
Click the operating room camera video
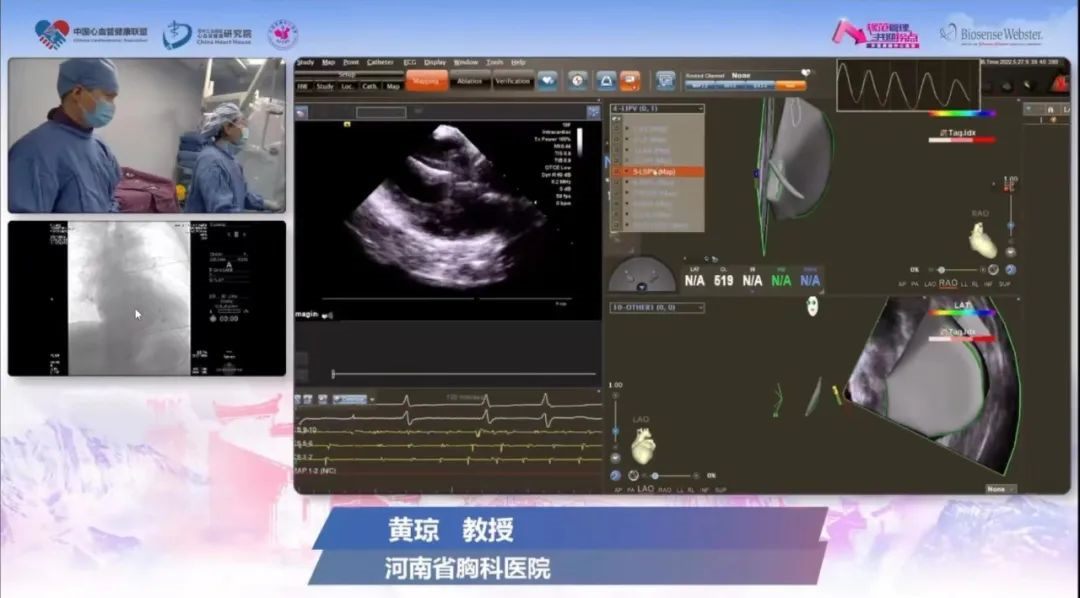[x=147, y=135]
